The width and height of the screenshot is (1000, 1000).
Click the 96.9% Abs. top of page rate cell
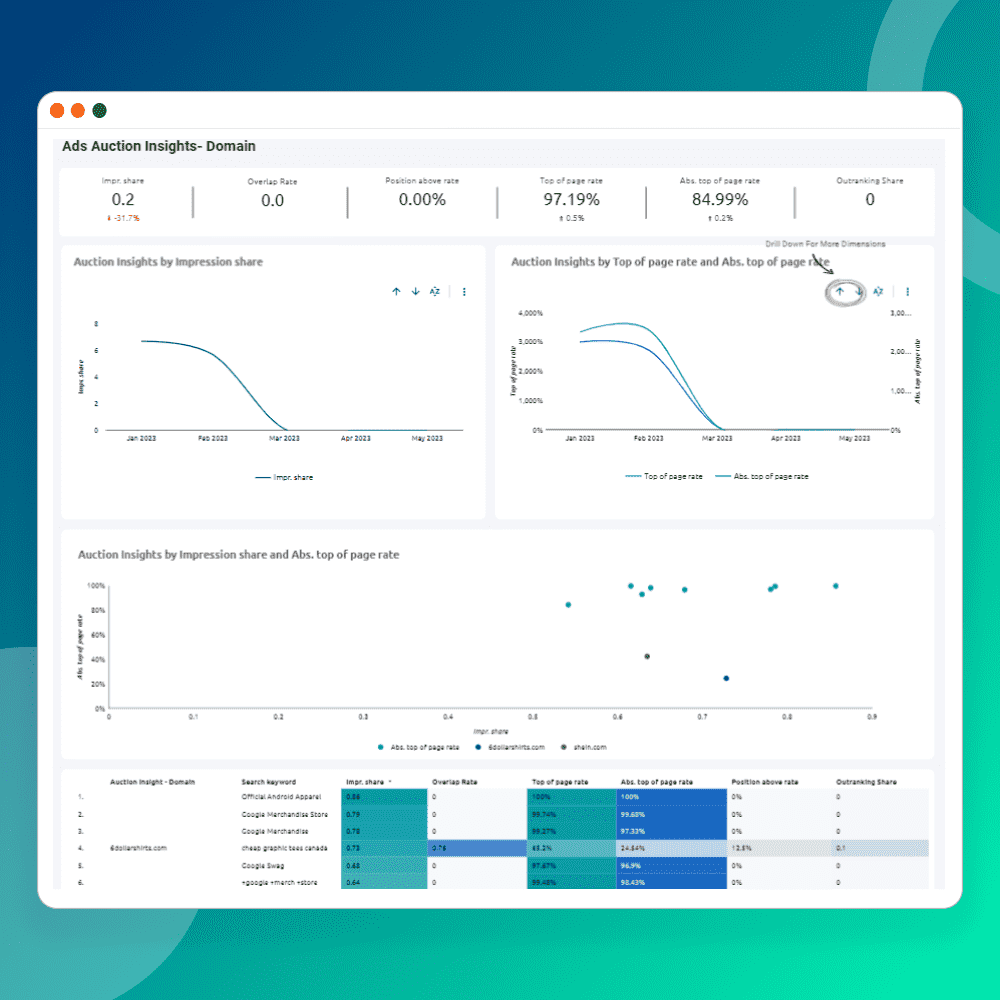[672, 865]
